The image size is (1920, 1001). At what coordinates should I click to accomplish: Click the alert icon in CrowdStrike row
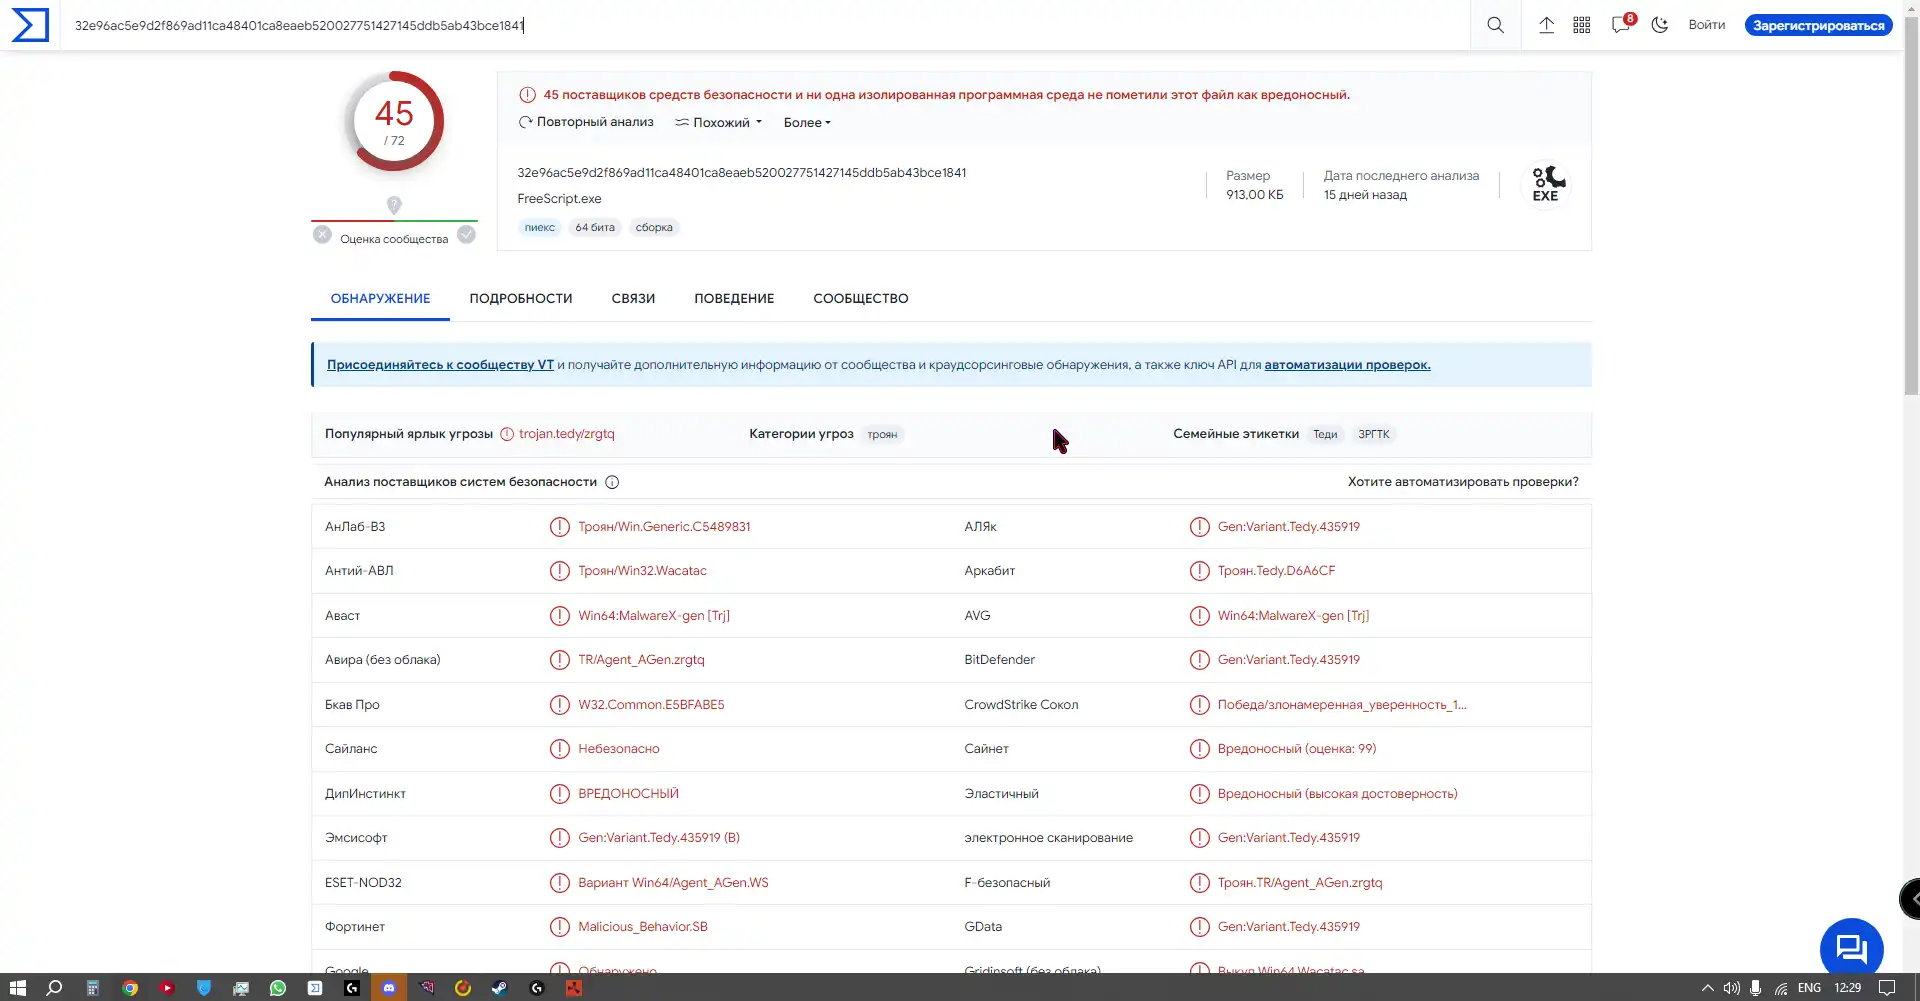click(1199, 705)
